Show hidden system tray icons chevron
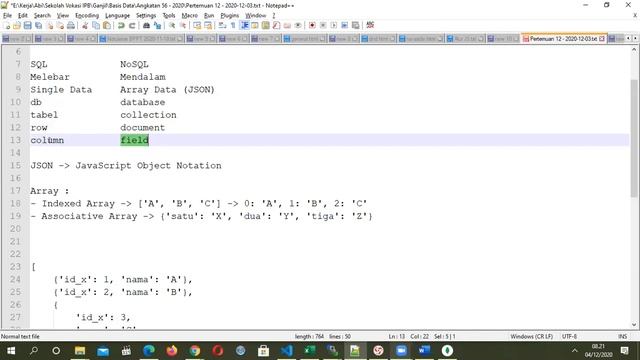Viewport: 640px width, 360px height. [575, 351]
